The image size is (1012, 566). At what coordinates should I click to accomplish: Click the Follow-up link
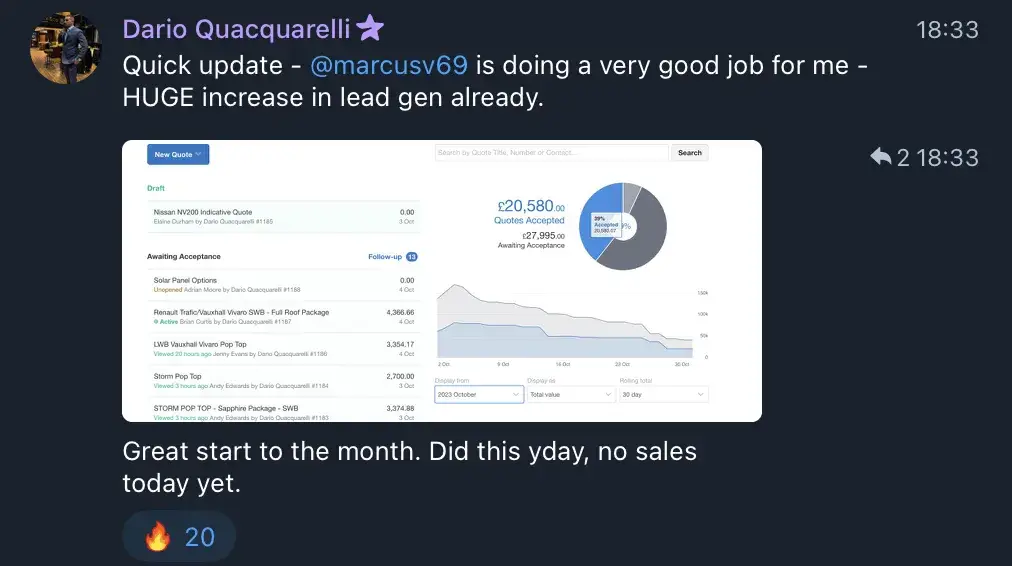click(x=384, y=257)
